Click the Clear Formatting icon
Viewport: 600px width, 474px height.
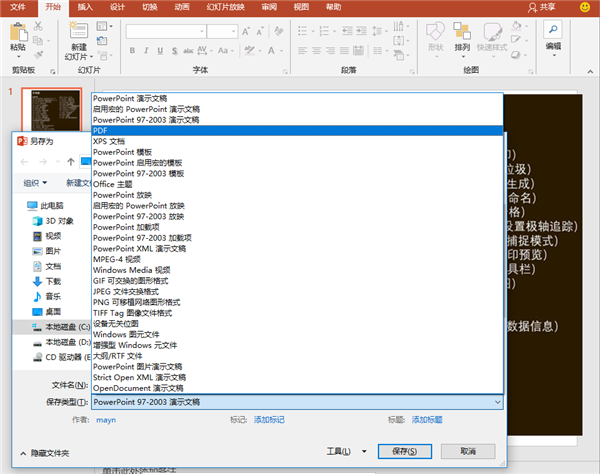279,31
